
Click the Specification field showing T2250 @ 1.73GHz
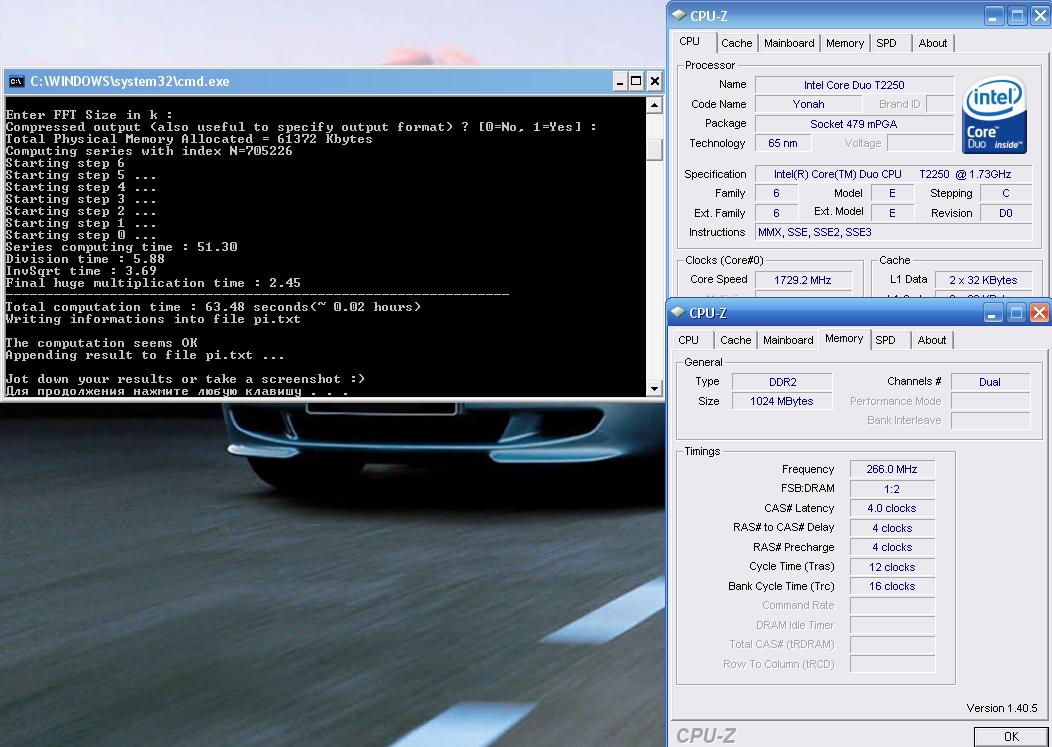893,174
